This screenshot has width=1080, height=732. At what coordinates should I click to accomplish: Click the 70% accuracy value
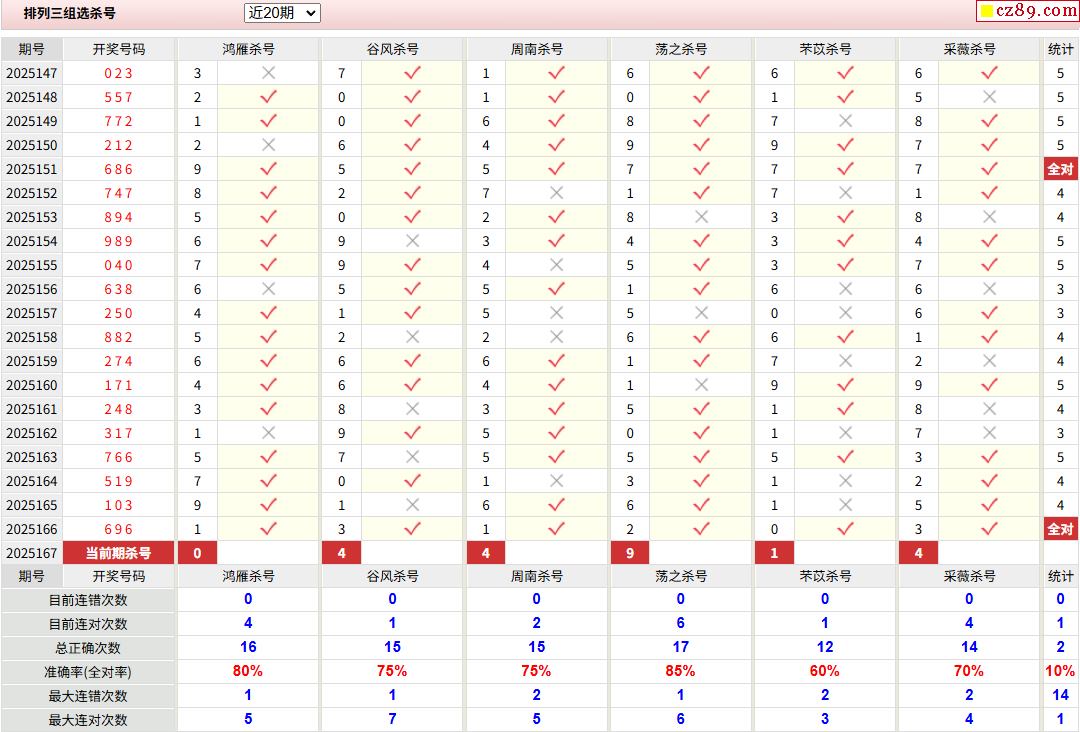[x=969, y=671]
